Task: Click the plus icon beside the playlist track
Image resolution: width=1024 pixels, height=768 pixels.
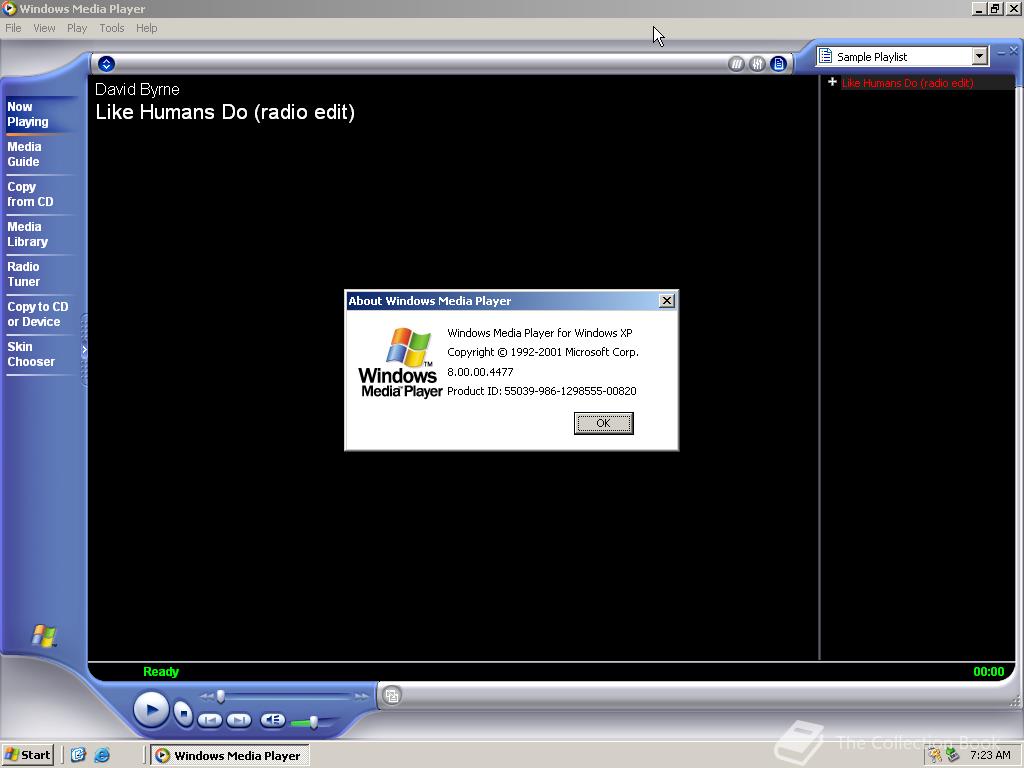Action: click(x=832, y=82)
